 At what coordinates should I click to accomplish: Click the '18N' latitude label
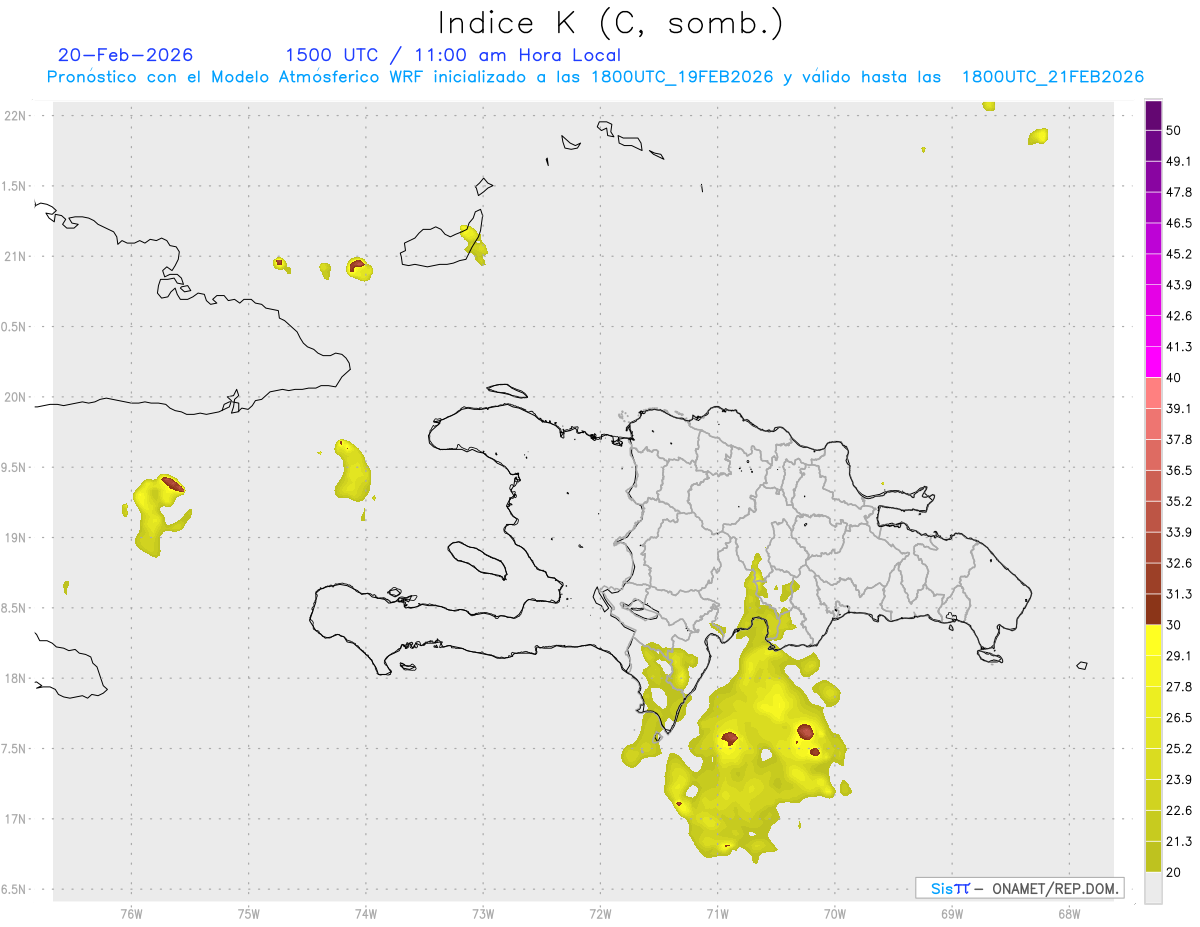[17, 678]
